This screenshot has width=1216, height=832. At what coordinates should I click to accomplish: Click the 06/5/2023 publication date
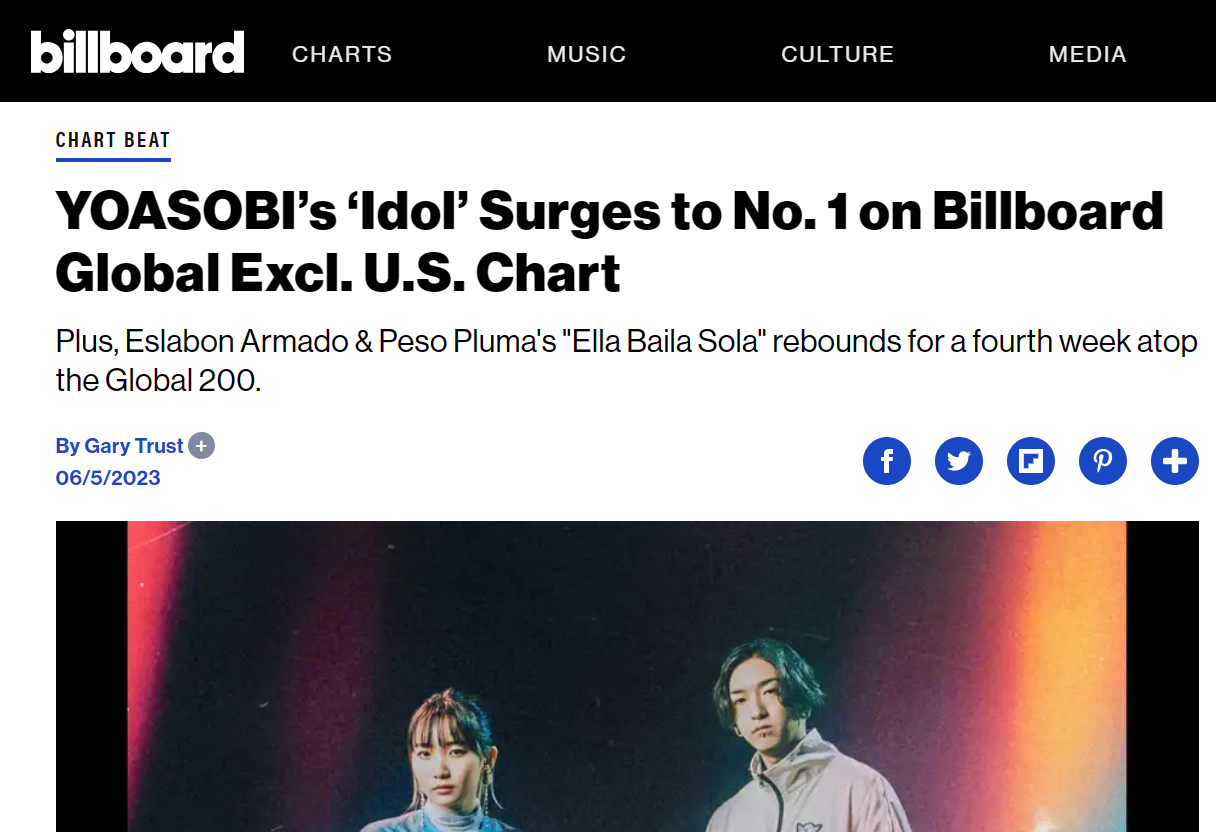tap(108, 478)
